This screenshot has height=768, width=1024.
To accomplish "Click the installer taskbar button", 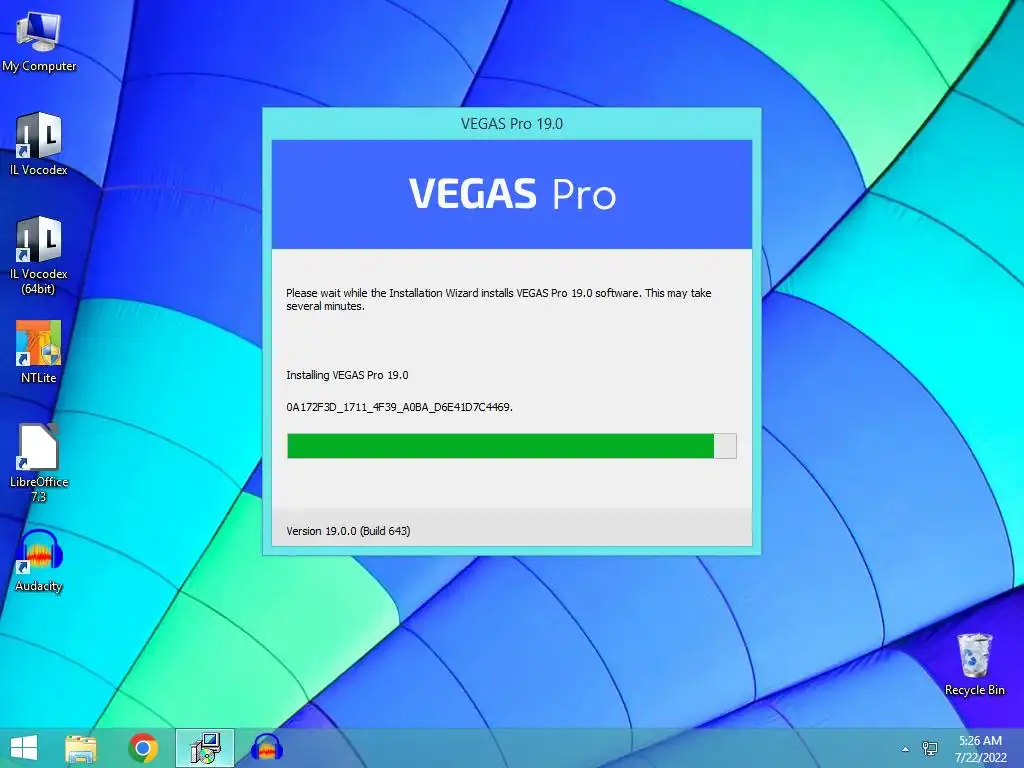I will point(205,748).
